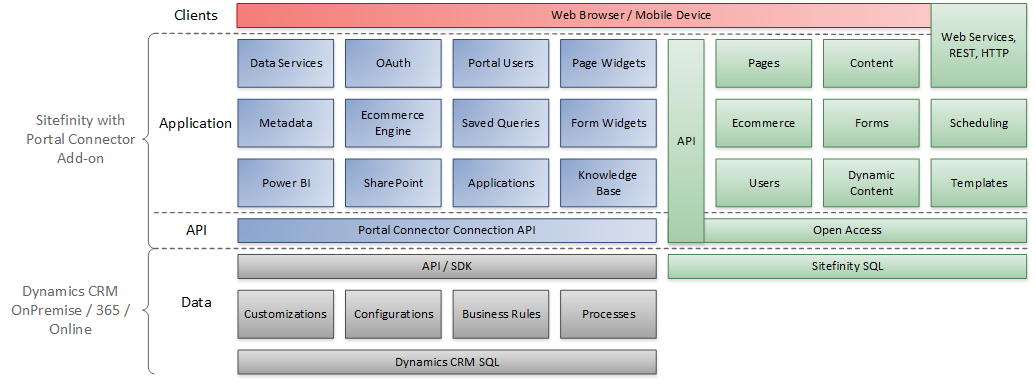Click the green Content box

pyautogui.click(x=871, y=63)
